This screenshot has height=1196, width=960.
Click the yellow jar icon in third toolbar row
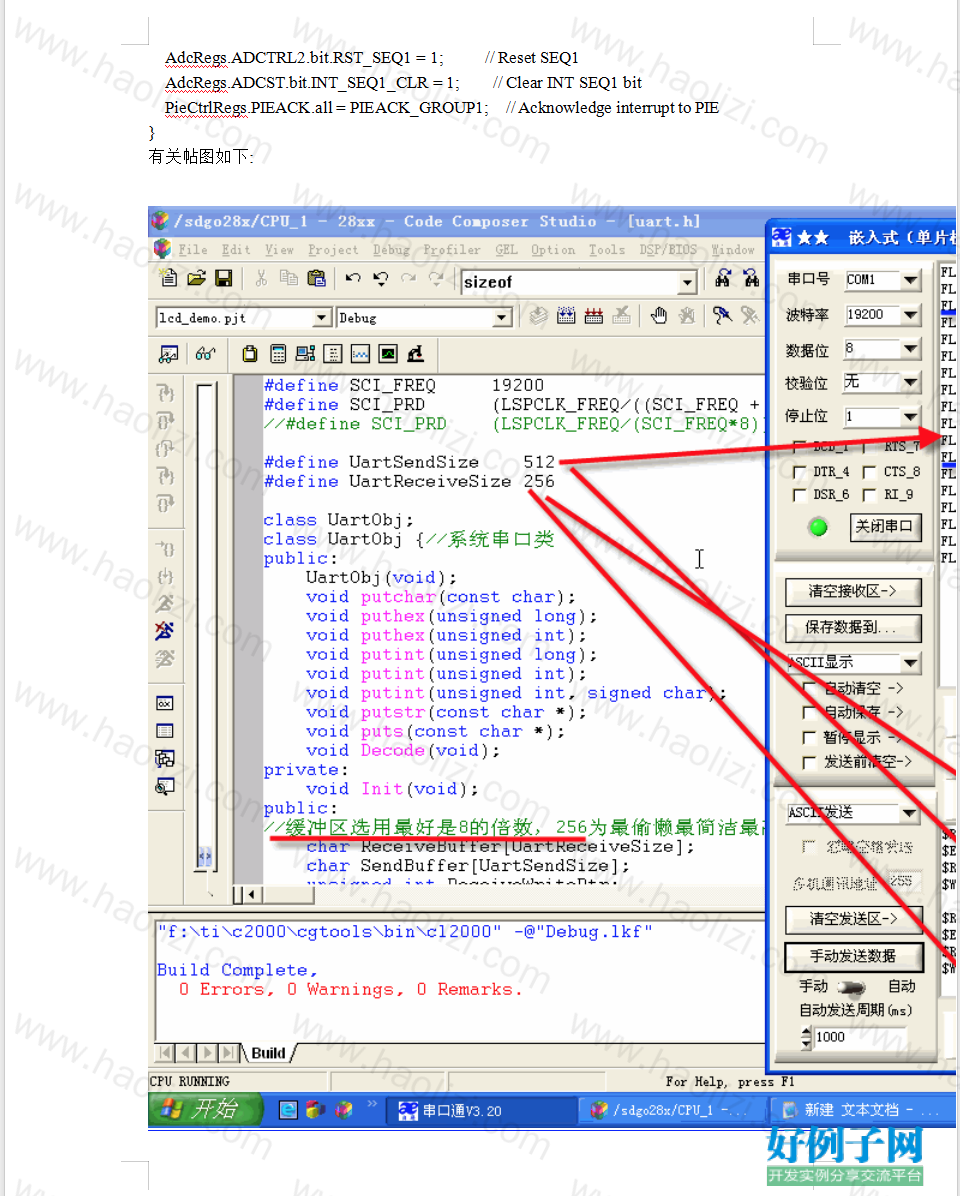click(x=249, y=354)
